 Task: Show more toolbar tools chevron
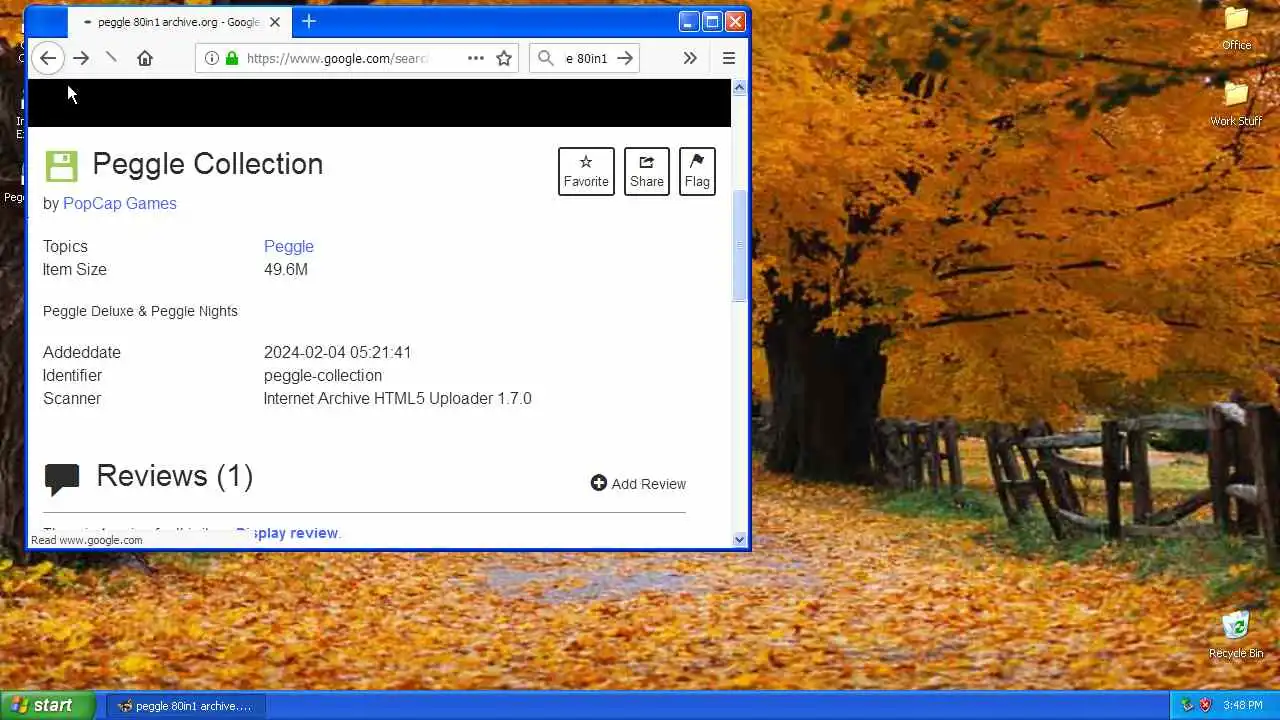690,58
